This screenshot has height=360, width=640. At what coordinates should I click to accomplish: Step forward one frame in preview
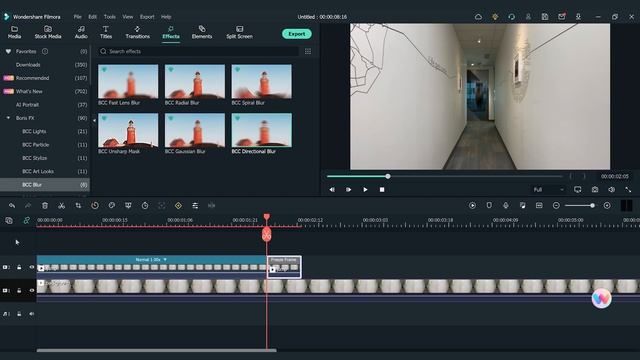[348, 190]
